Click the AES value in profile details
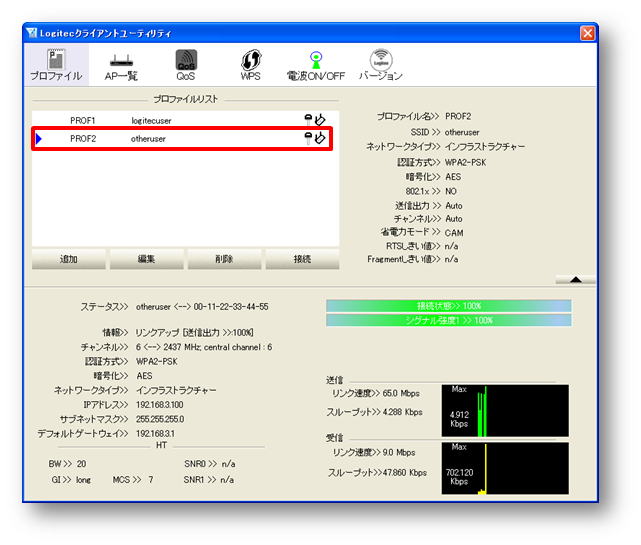 click(x=453, y=177)
